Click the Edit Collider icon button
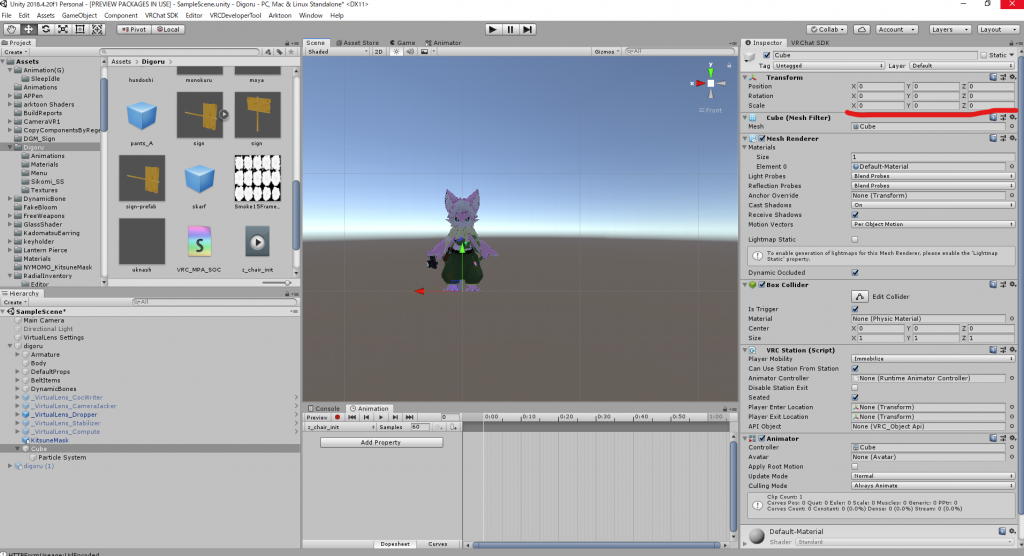The image size is (1024, 556). pos(859,297)
